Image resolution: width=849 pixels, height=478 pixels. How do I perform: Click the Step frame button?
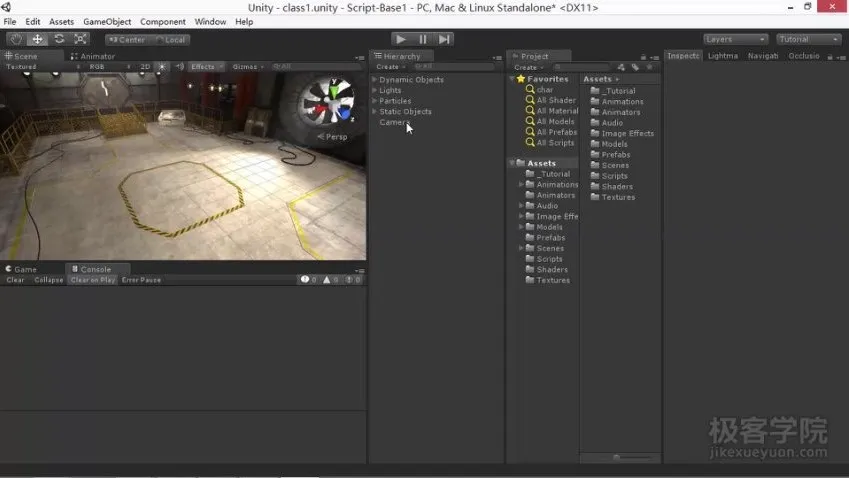(445, 39)
